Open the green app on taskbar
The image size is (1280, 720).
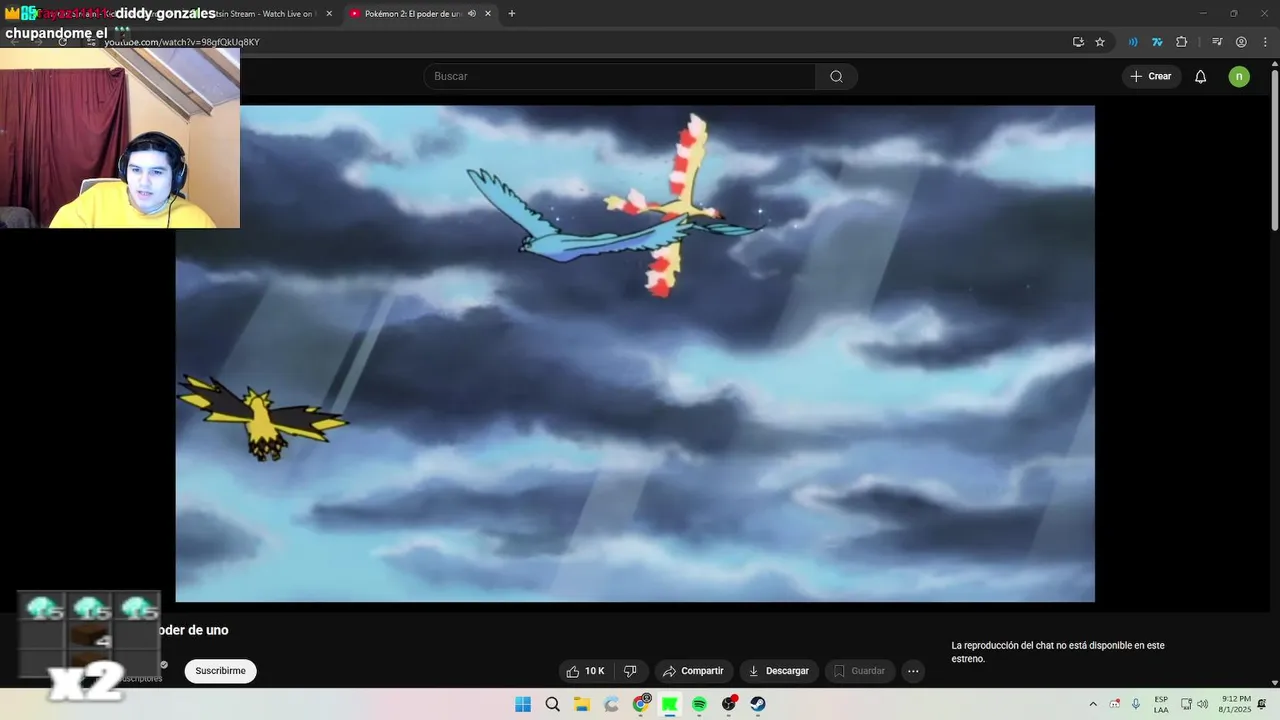[x=670, y=704]
